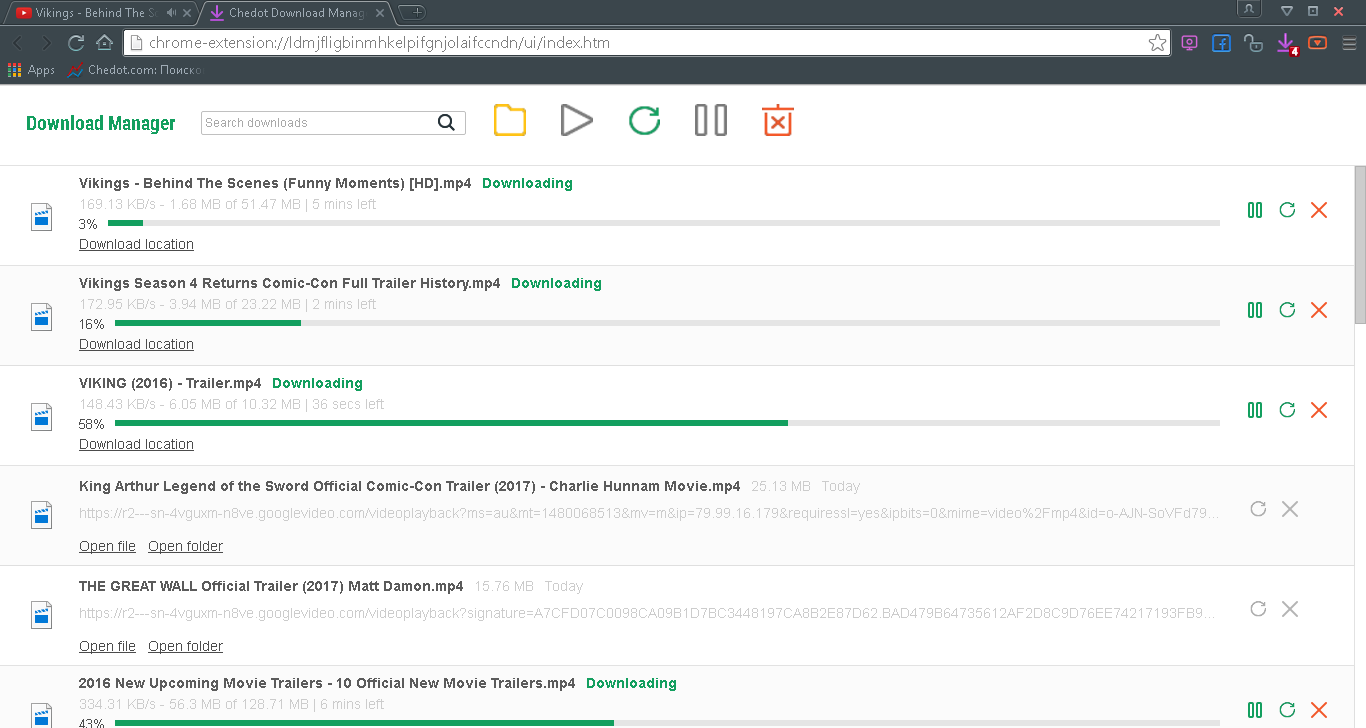Click King Arthur video file icon
The image size is (1366, 728).
click(41, 515)
